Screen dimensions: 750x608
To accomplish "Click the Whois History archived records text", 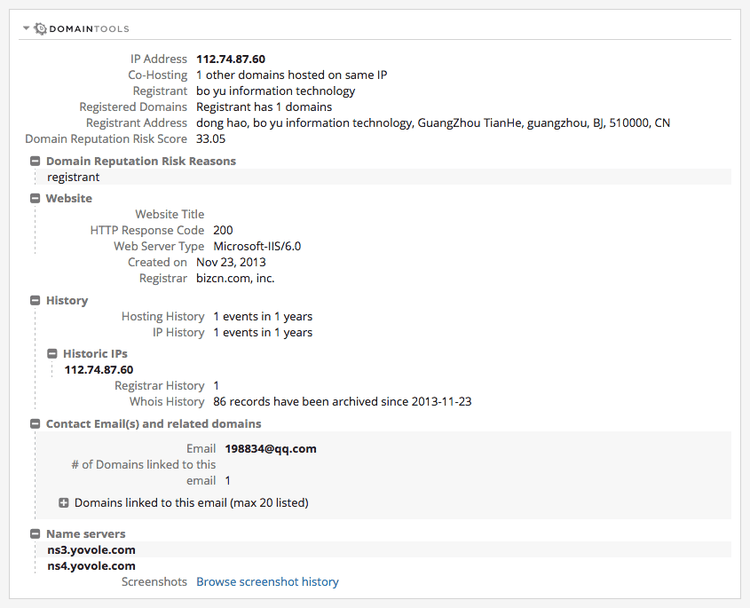I will click(x=342, y=402).
